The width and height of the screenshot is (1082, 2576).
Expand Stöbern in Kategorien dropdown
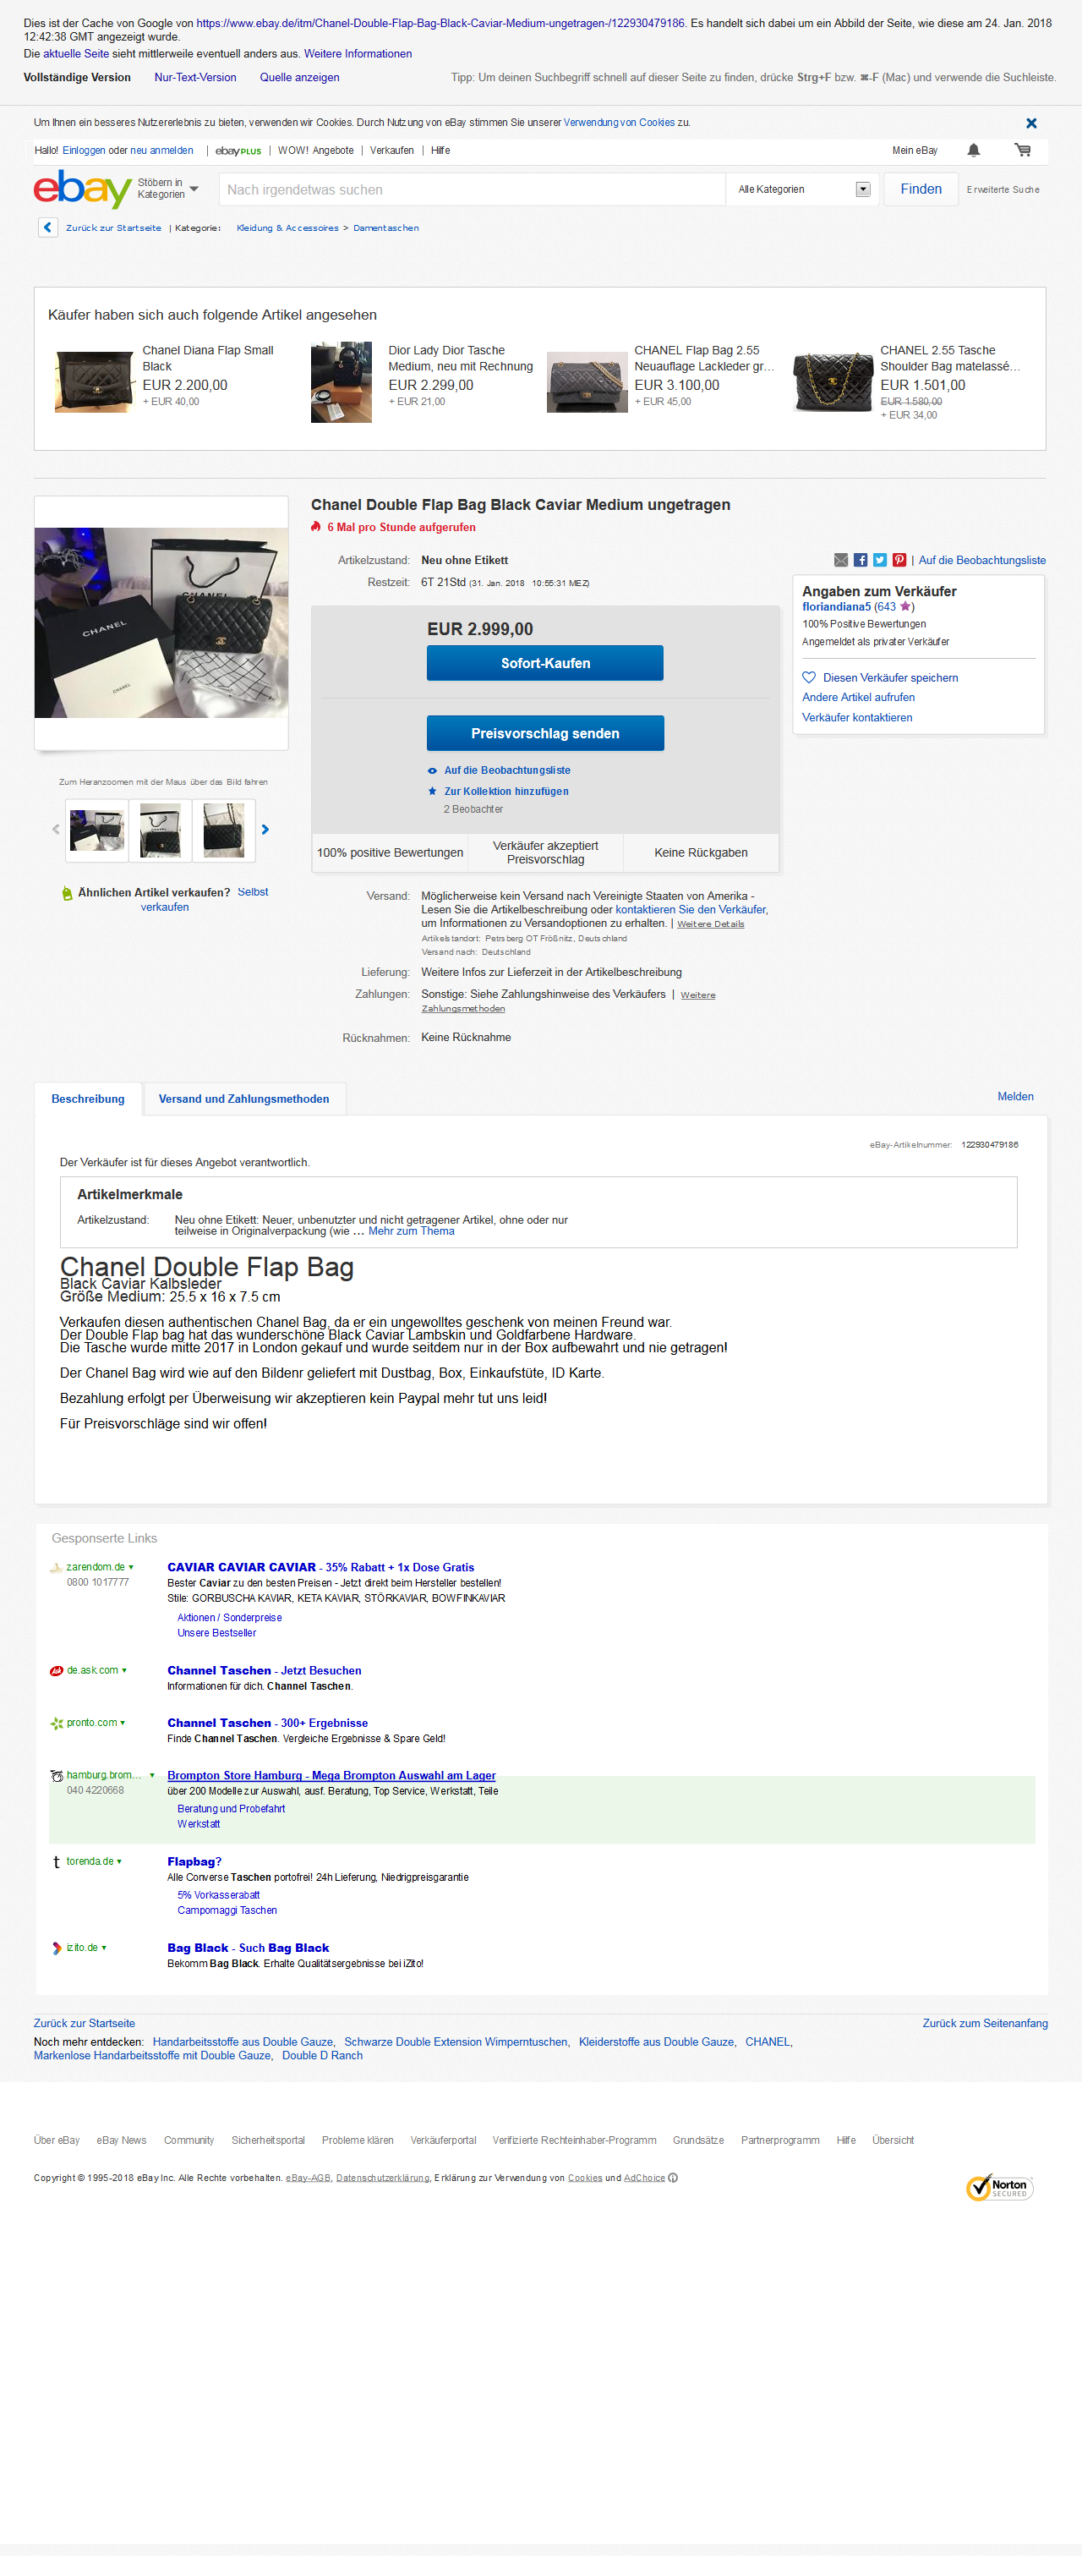point(168,189)
